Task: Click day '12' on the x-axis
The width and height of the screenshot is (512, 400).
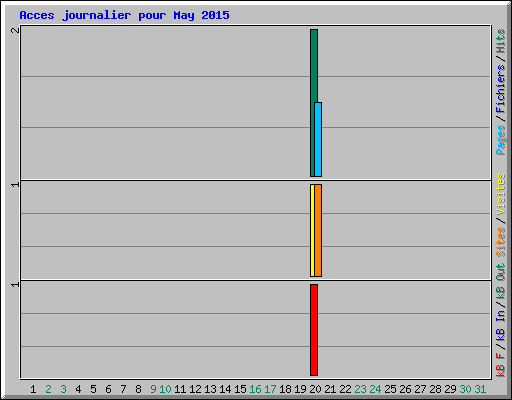Action: pos(195,389)
